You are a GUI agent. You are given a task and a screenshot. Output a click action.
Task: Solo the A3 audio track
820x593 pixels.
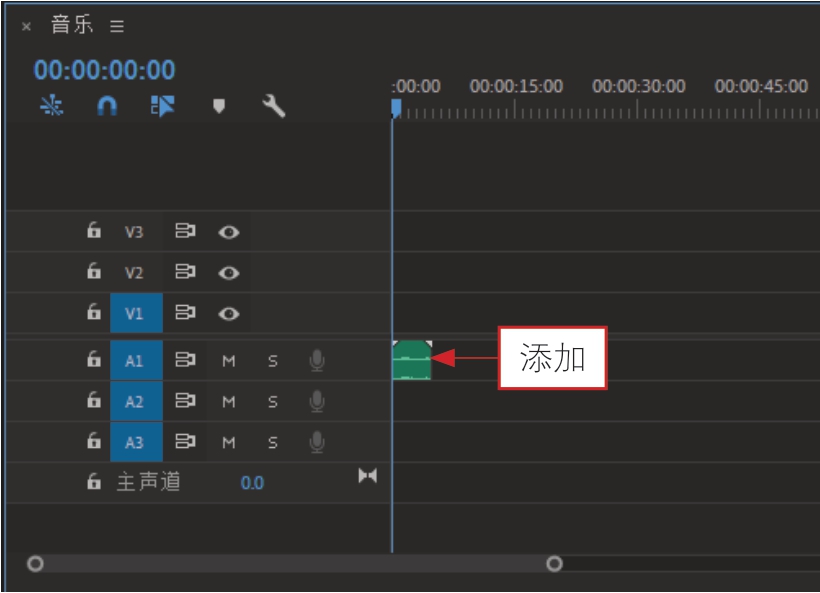(x=272, y=443)
